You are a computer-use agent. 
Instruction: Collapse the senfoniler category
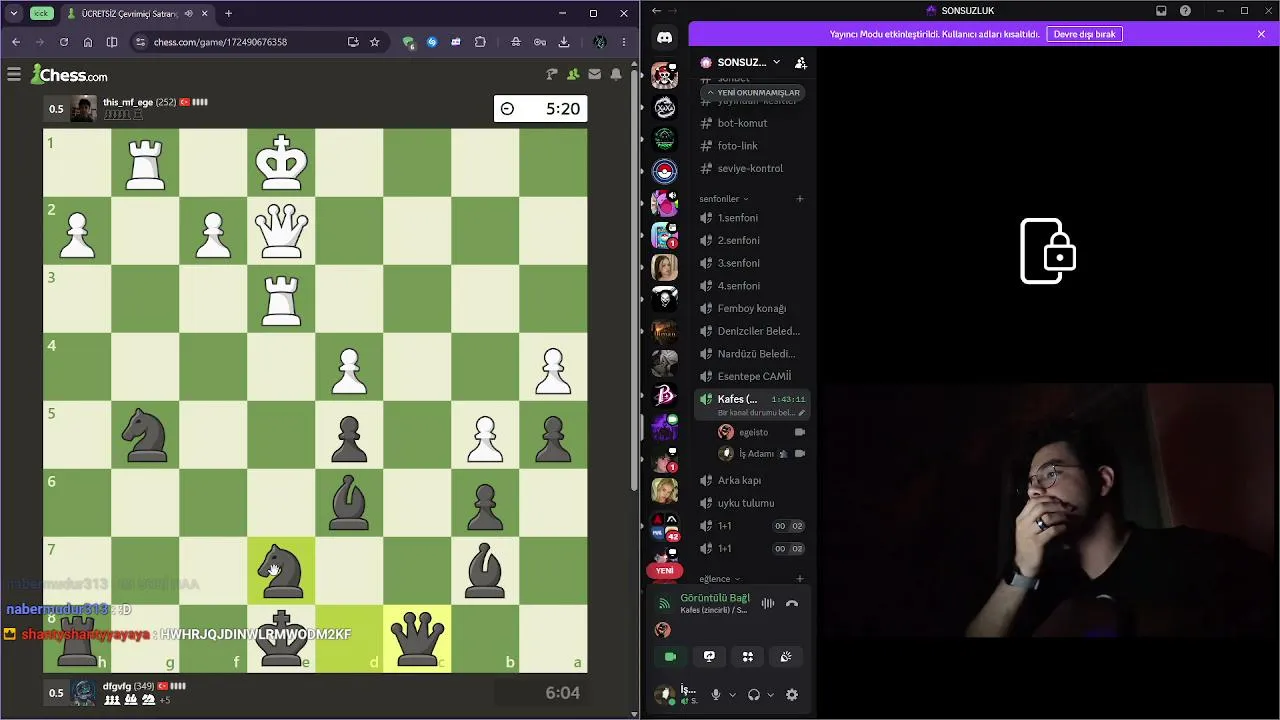pyautogui.click(x=724, y=199)
